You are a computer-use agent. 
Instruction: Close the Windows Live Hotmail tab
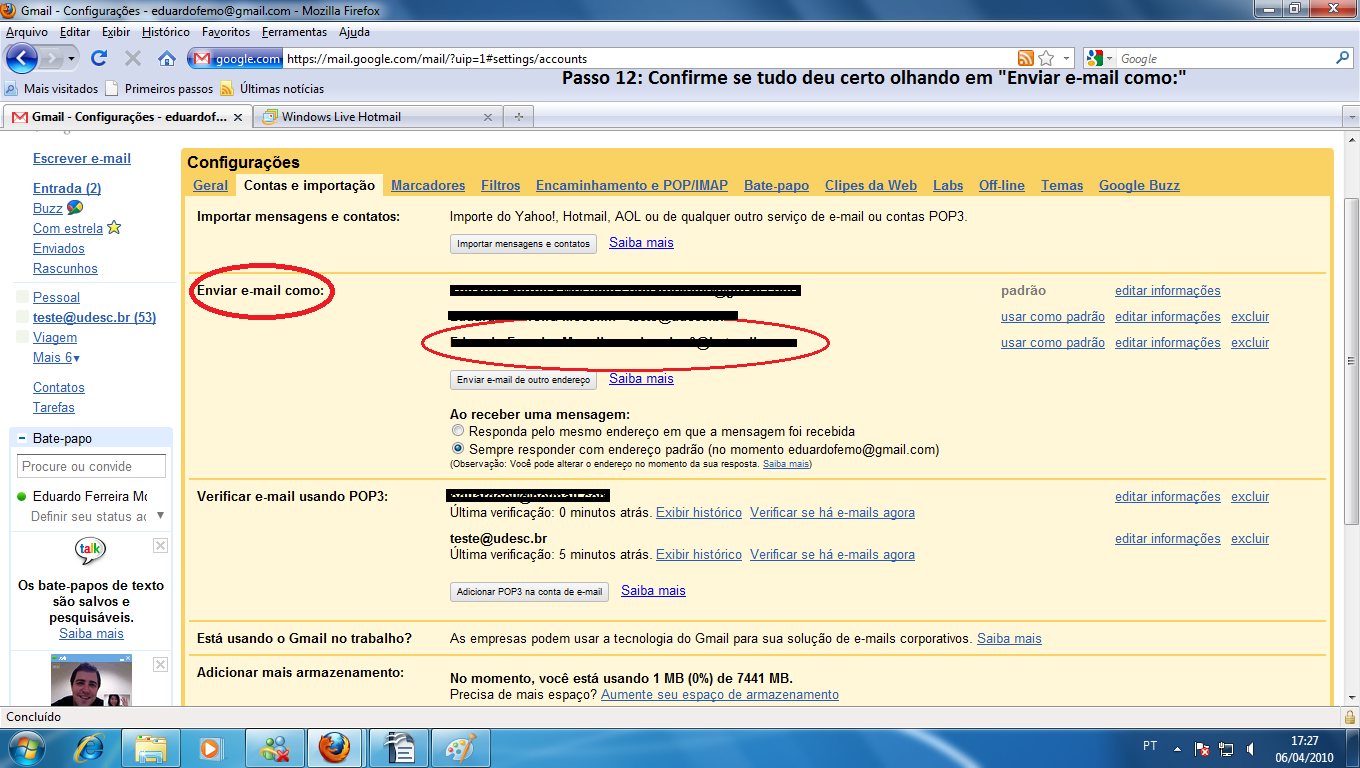[x=488, y=117]
